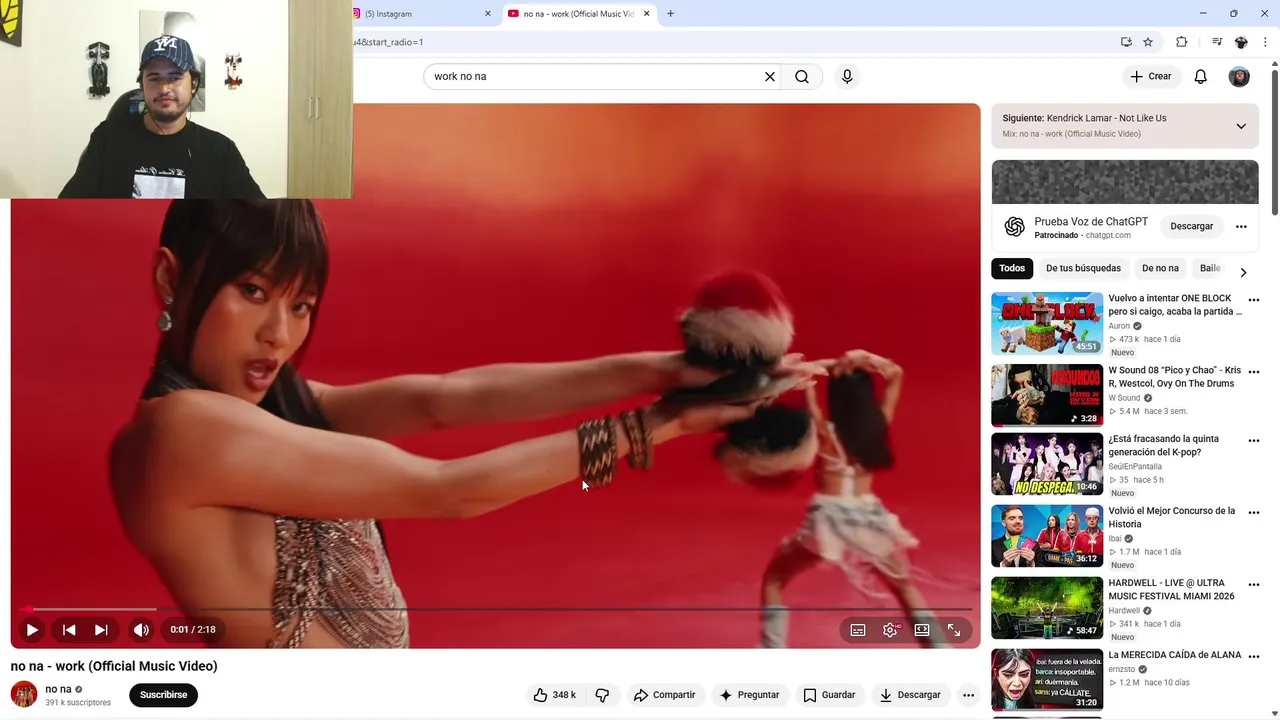Click the search magnifier button

(x=802, y=76)
